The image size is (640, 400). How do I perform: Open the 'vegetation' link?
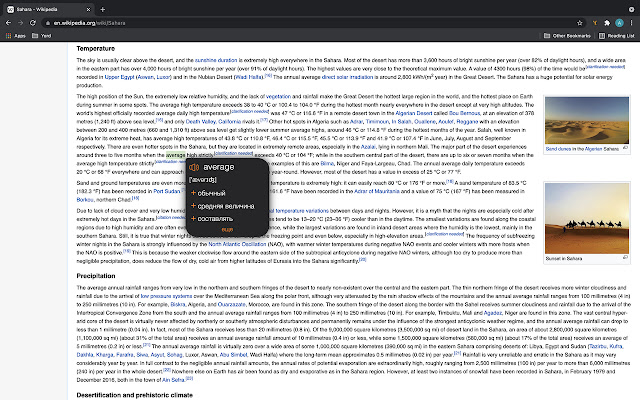click(278, 97)
